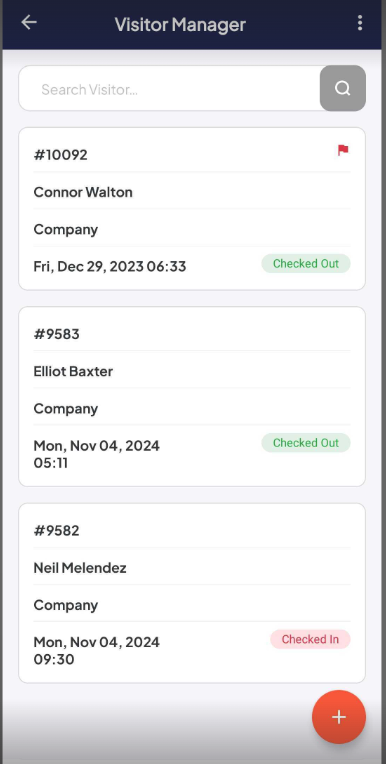Click the magnifier search button
Image resolution: width=386 pixels, height=764 pixels.
343,88
